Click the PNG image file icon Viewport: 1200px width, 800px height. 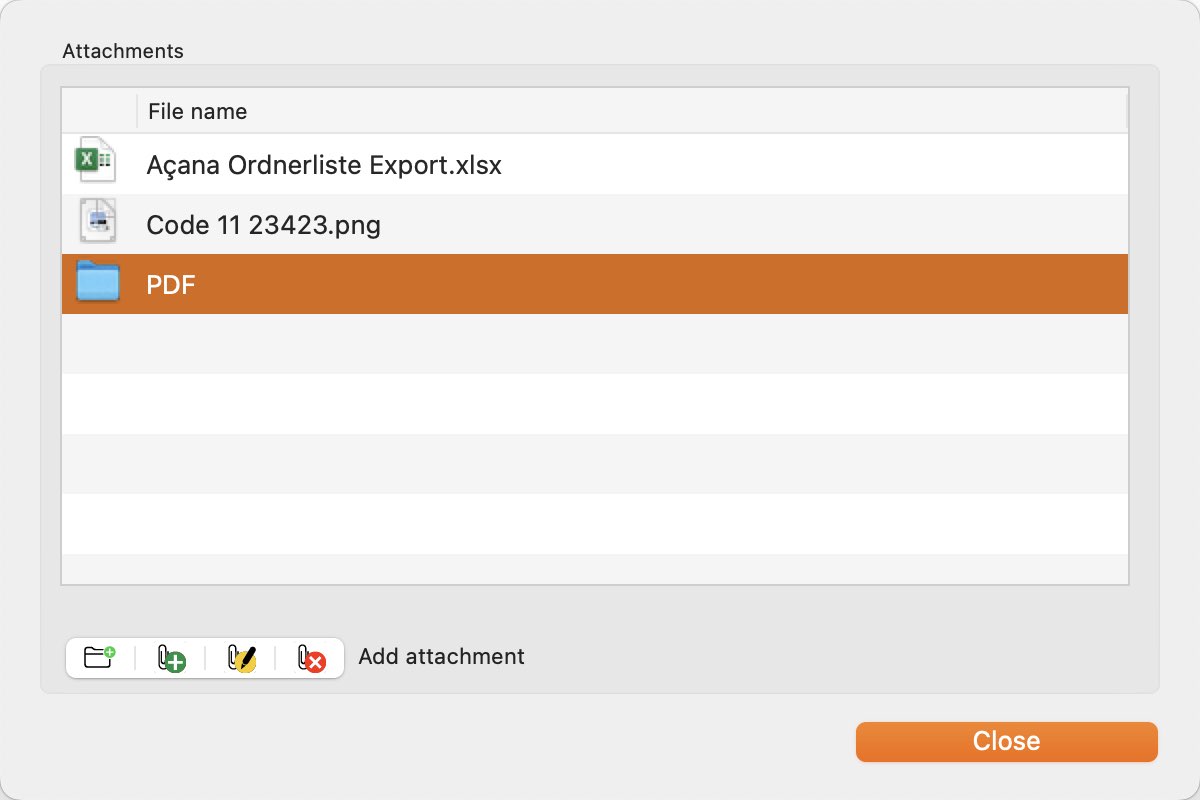click(97, 222)
